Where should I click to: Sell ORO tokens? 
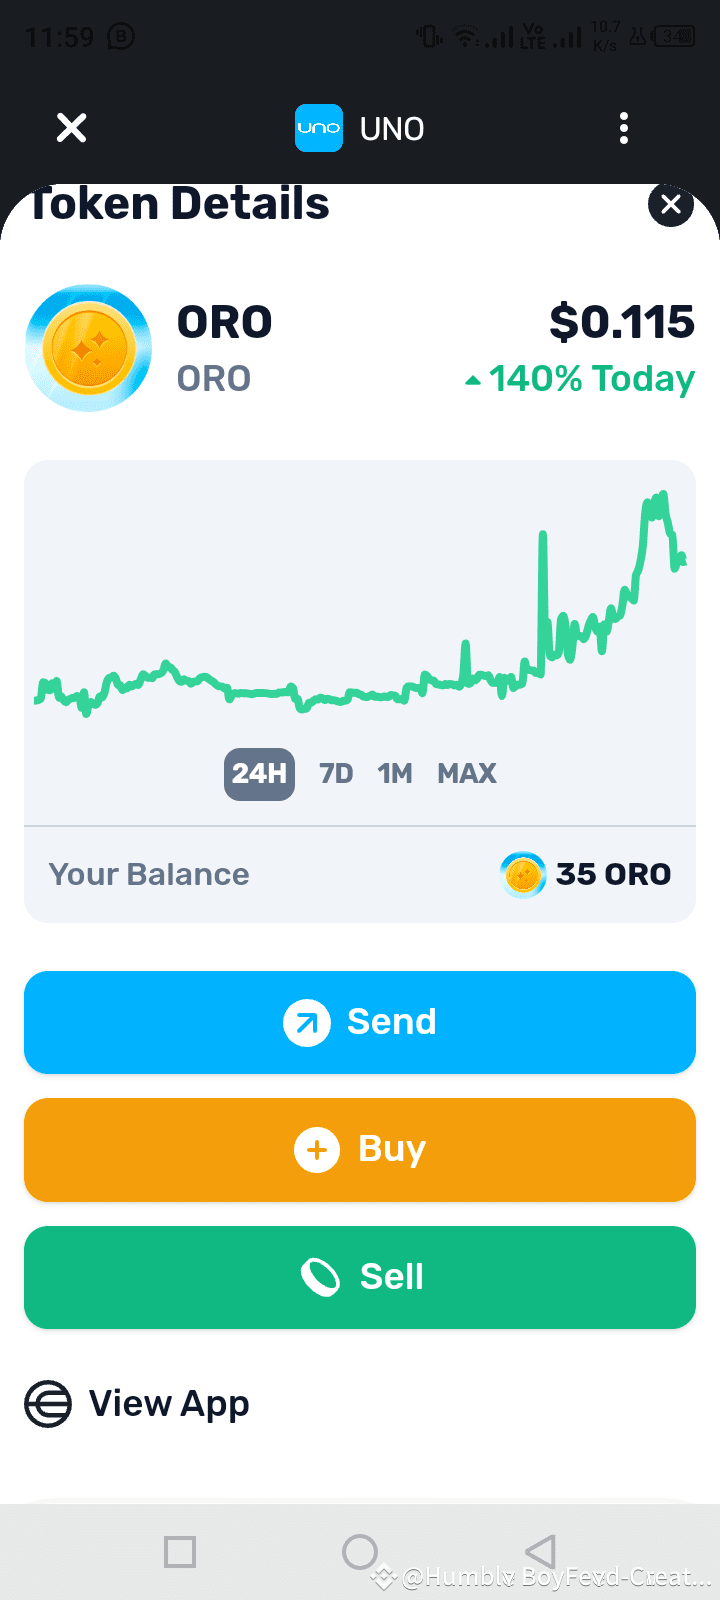[360, 1277]
